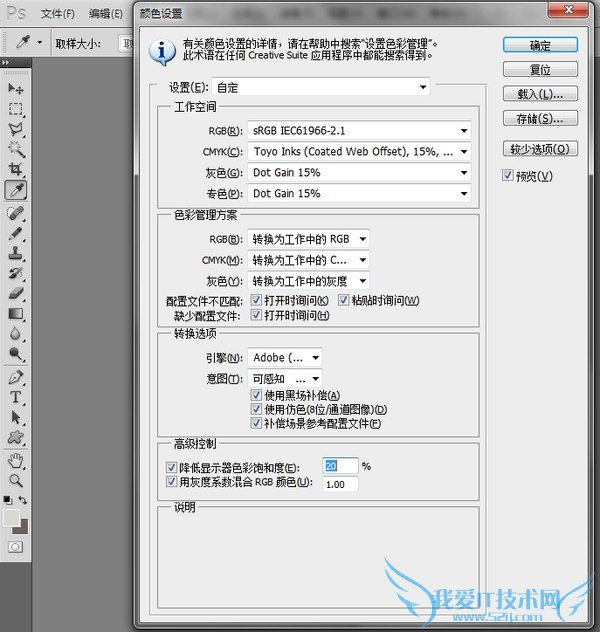Select the Hand tool
The height and width of the screenshot is (632, 600).
(x=15, y=461)
